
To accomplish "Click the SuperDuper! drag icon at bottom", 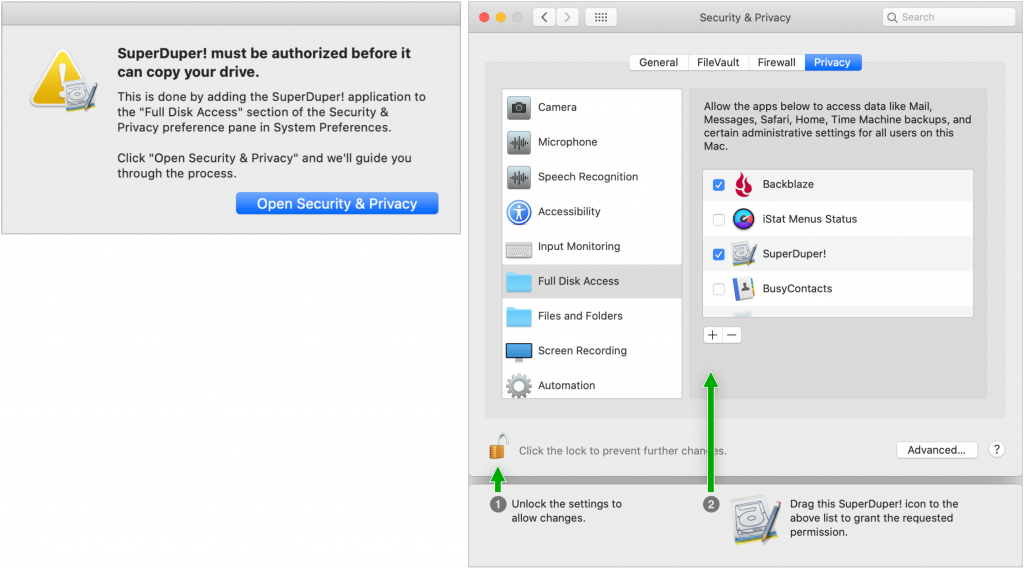I will tap(756, 521).
